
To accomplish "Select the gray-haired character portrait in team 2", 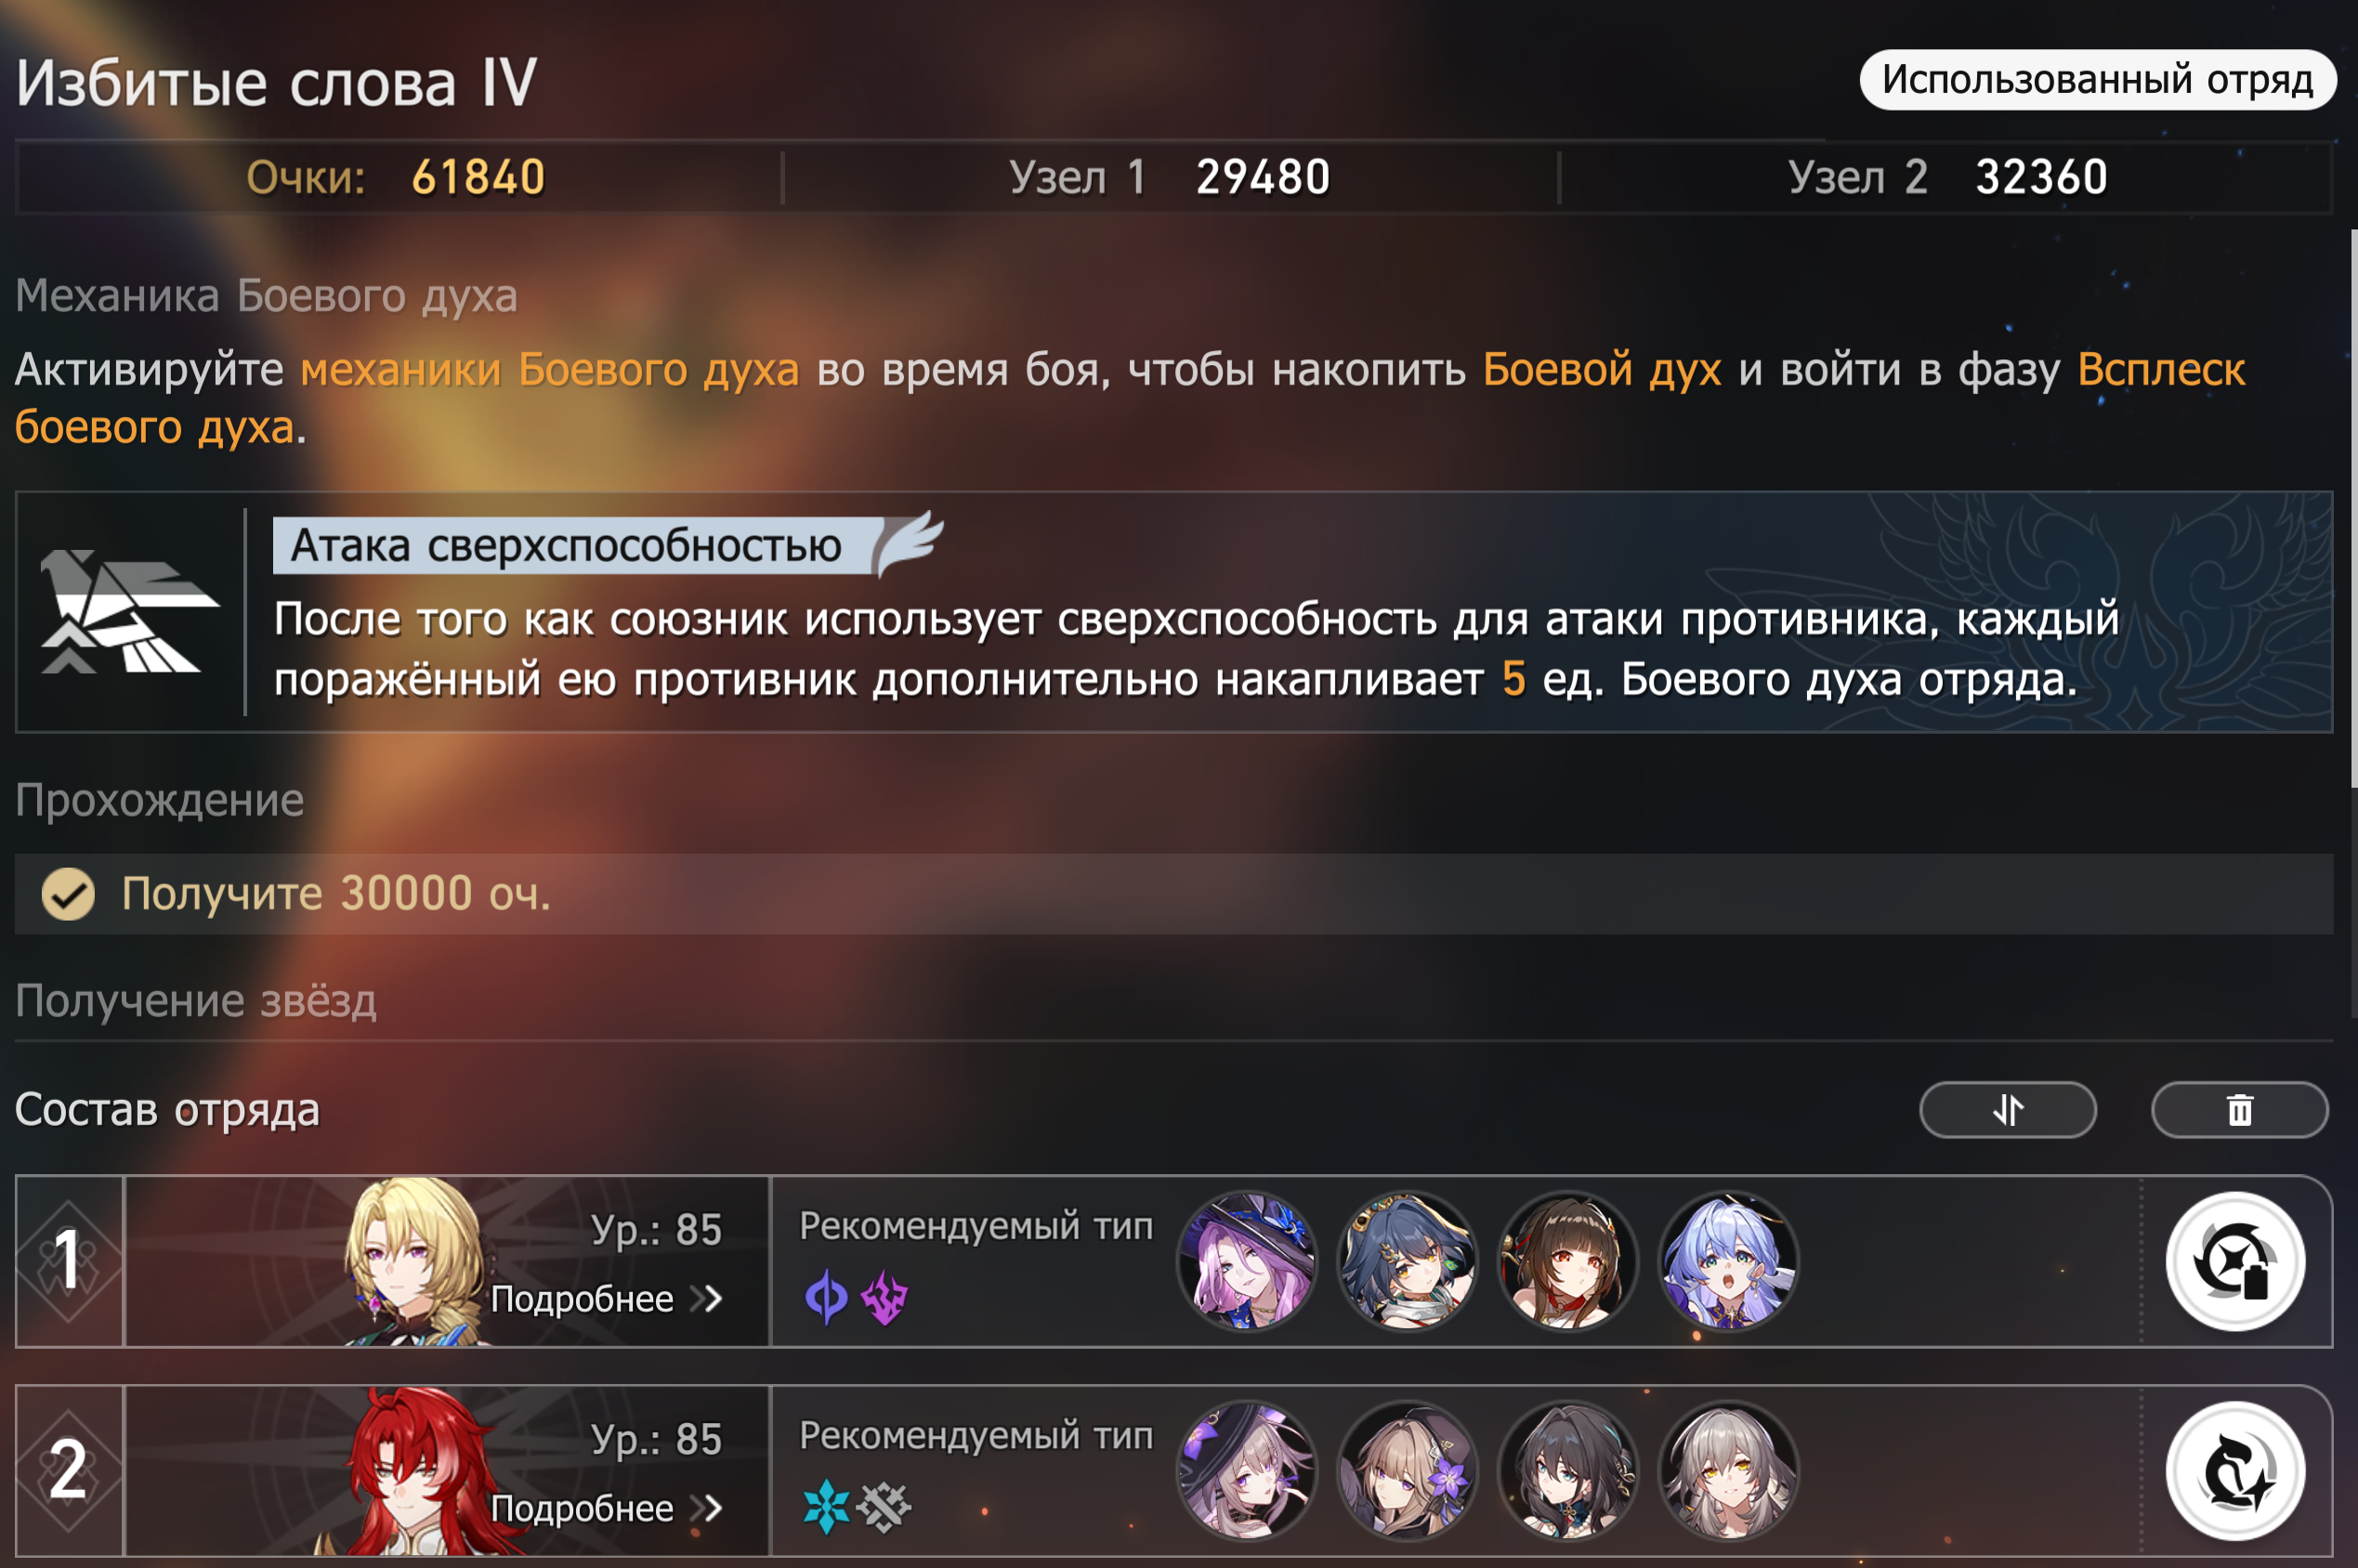I will click(1728, 1471).
